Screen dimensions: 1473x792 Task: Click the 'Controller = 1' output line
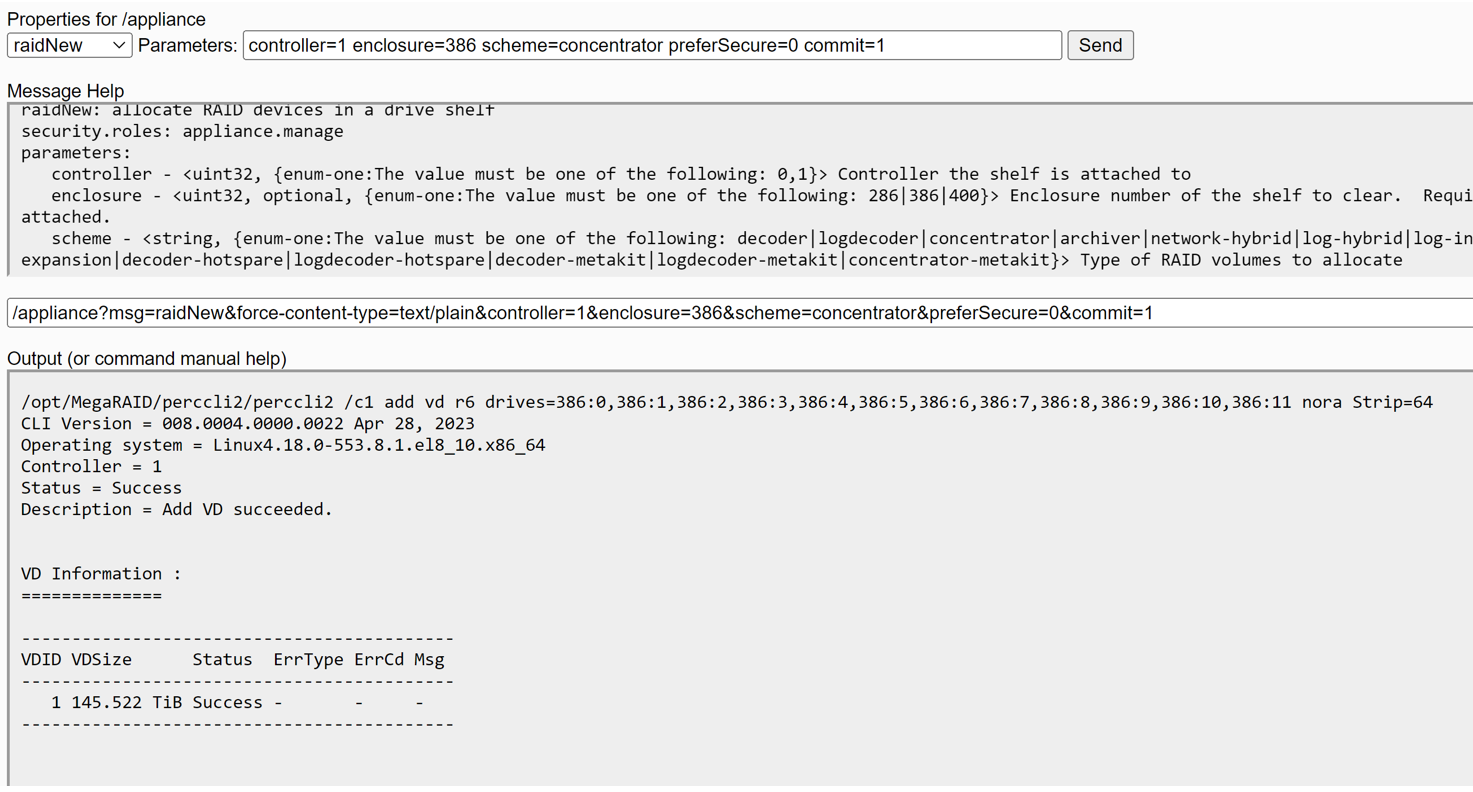tap(91, 466)
